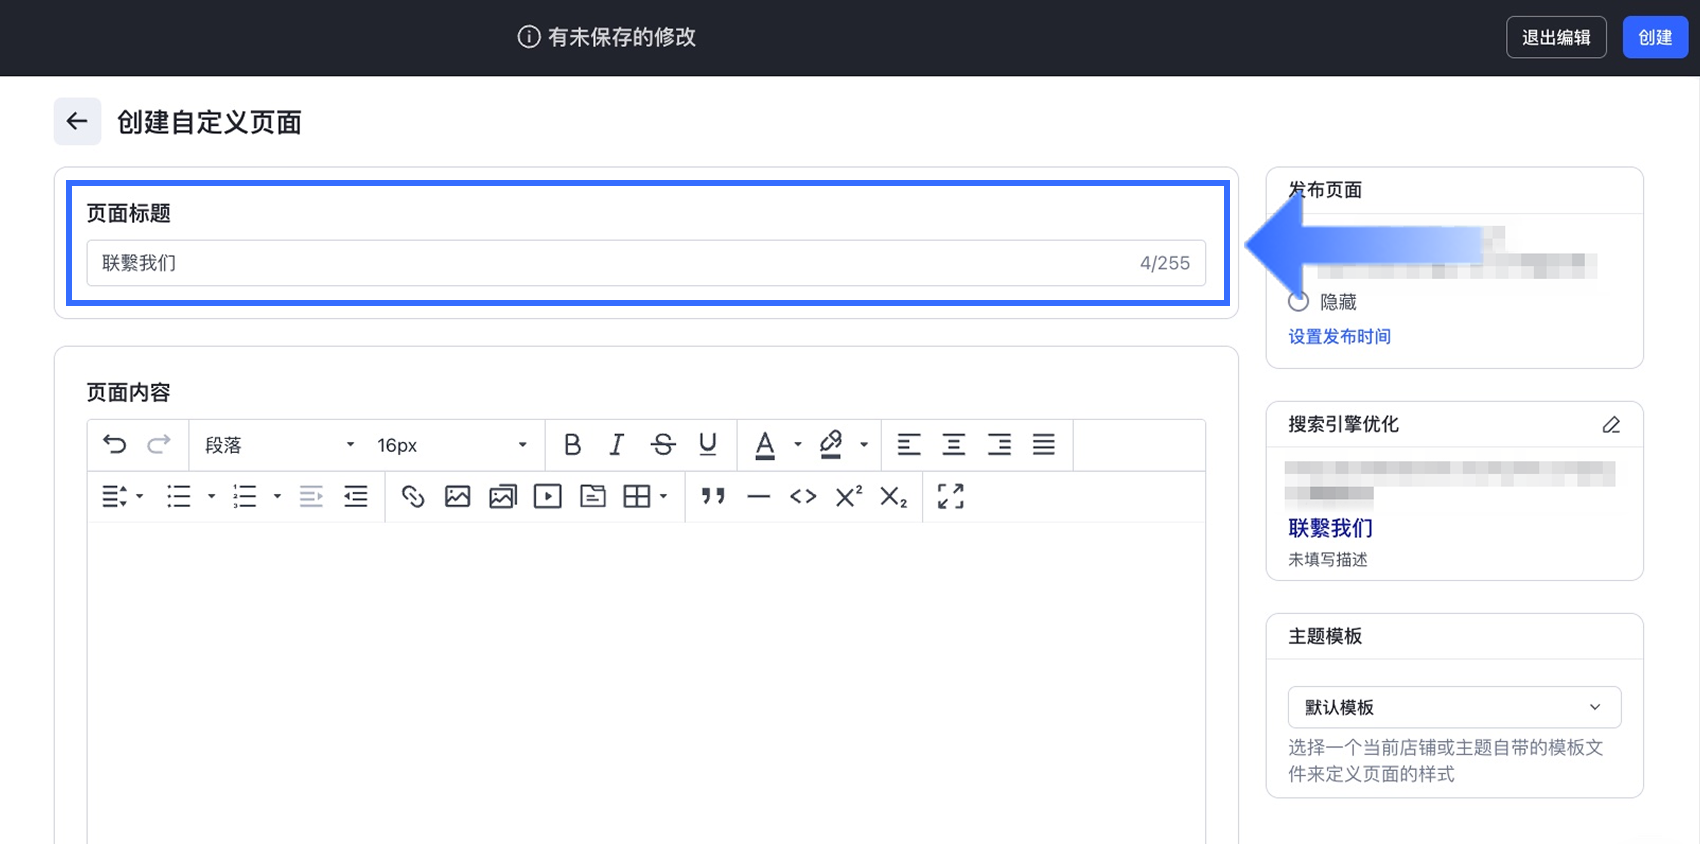This screenshot has width=1700, height=844.
Task: Insert multiple images gallery icon
Action: 503,496
